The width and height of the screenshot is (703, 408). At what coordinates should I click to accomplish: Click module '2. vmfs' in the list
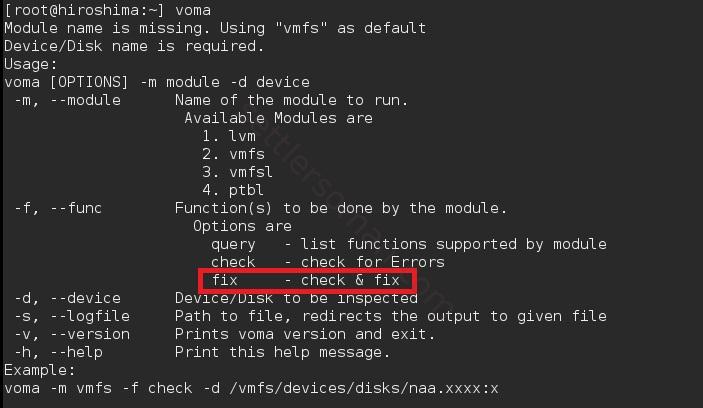(x=233, y=154)
